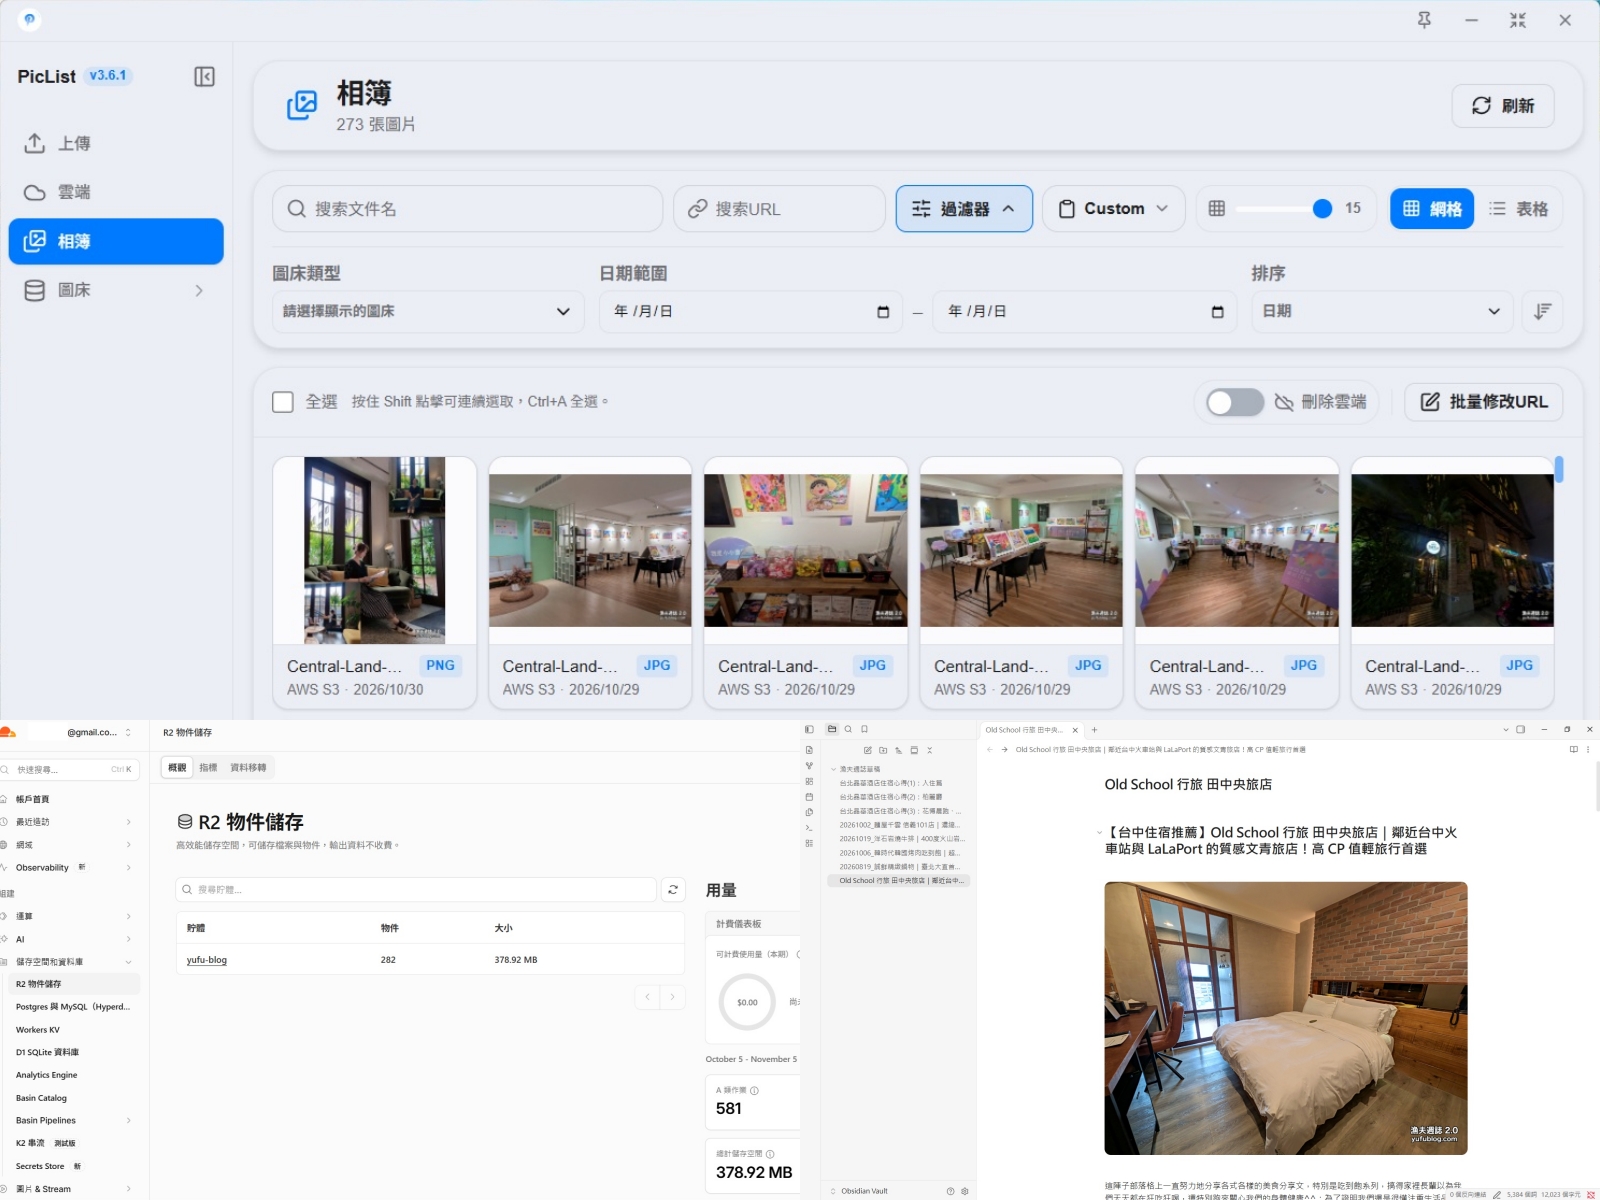
Task: Open Obsidian settings gear icon
Action: (965, 1191)
